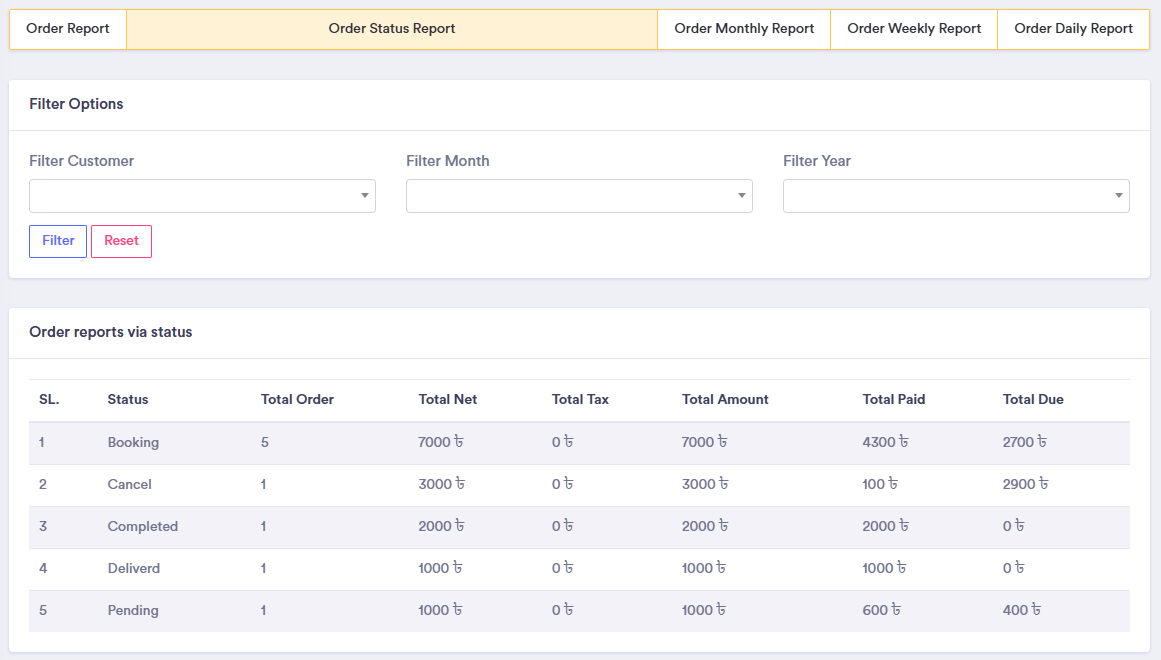
Task: Select the Pending status row
Action: (133, 611)
